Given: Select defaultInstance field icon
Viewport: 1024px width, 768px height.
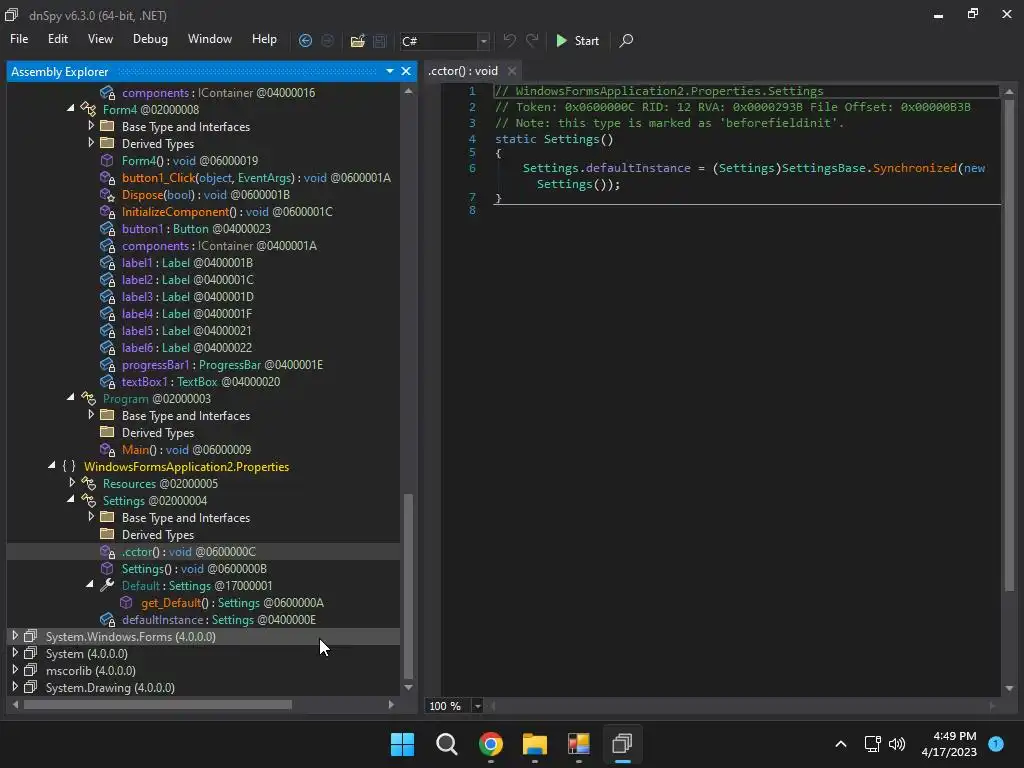Looking at the screenshot, I should [107, 619].
